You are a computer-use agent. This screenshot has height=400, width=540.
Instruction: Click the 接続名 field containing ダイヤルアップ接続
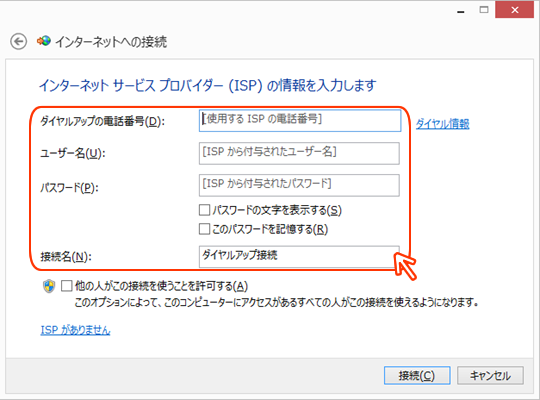coord(299,257)
